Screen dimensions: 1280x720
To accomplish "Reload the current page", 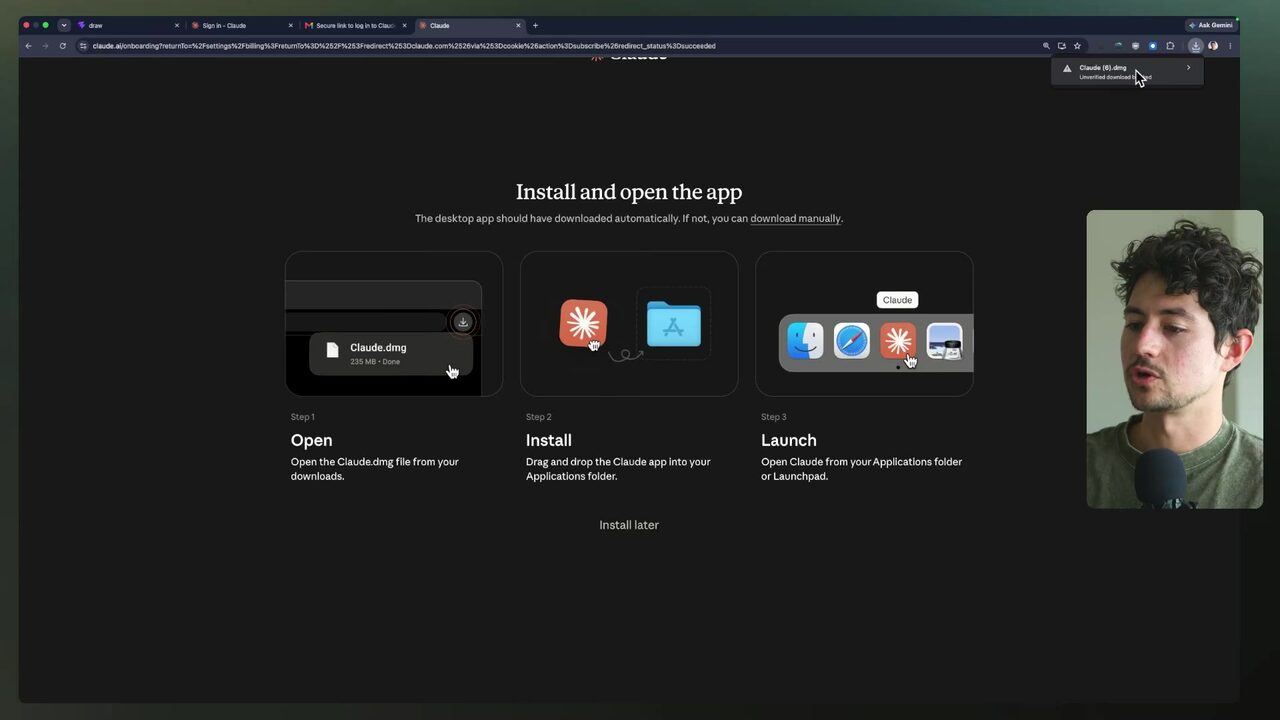I will [62, 46].
